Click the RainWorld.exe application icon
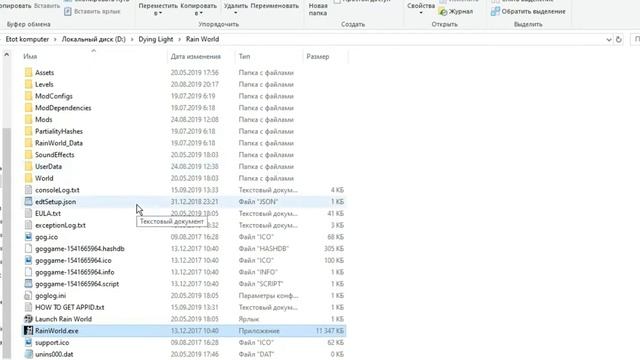 [28, 331]
